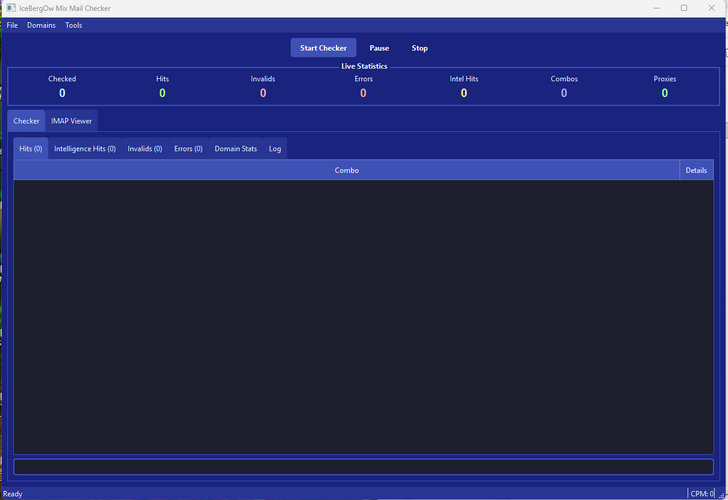The height and width of the screenshot is (500, 728).
Task: Select the Hits (0) tab
Action: 31,149
